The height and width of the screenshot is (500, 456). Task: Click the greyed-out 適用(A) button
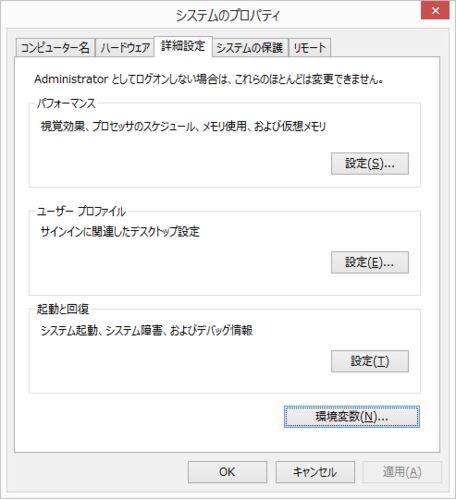pyautogui.click(x=402, y=472)
